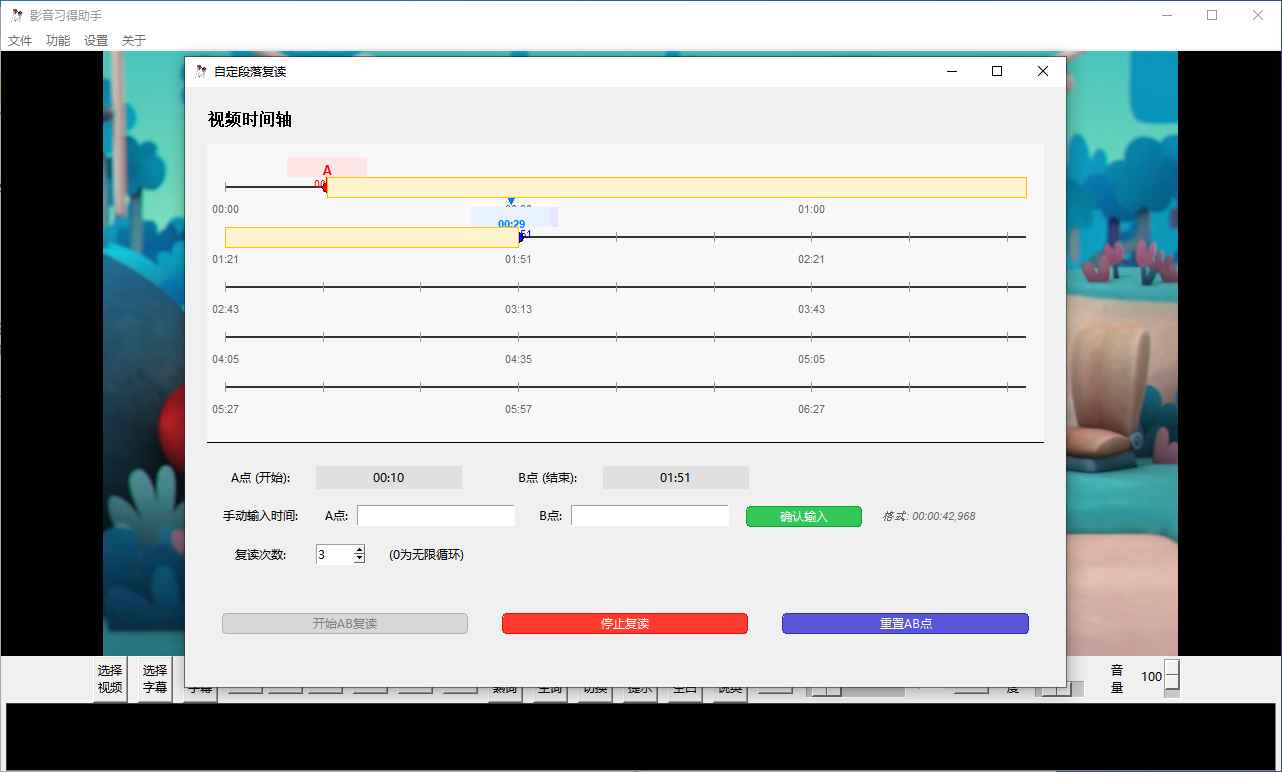Focus the manual A点 time input field
This screenshot has height=772, width=1282.
(436, 516)
